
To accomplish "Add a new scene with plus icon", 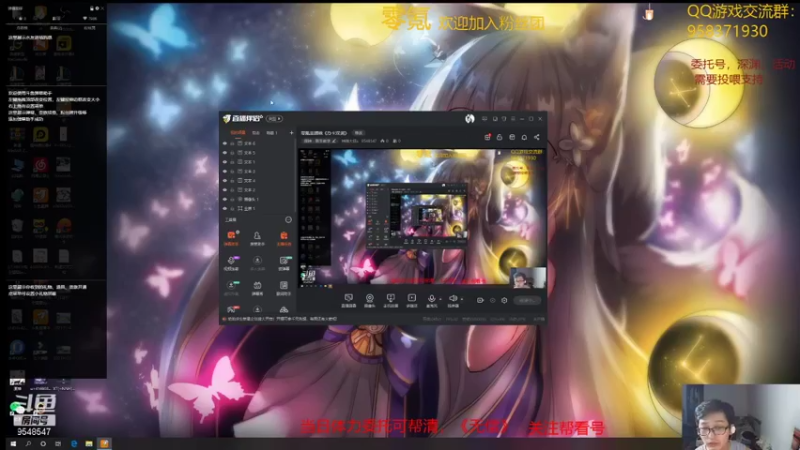I will 291,133.
